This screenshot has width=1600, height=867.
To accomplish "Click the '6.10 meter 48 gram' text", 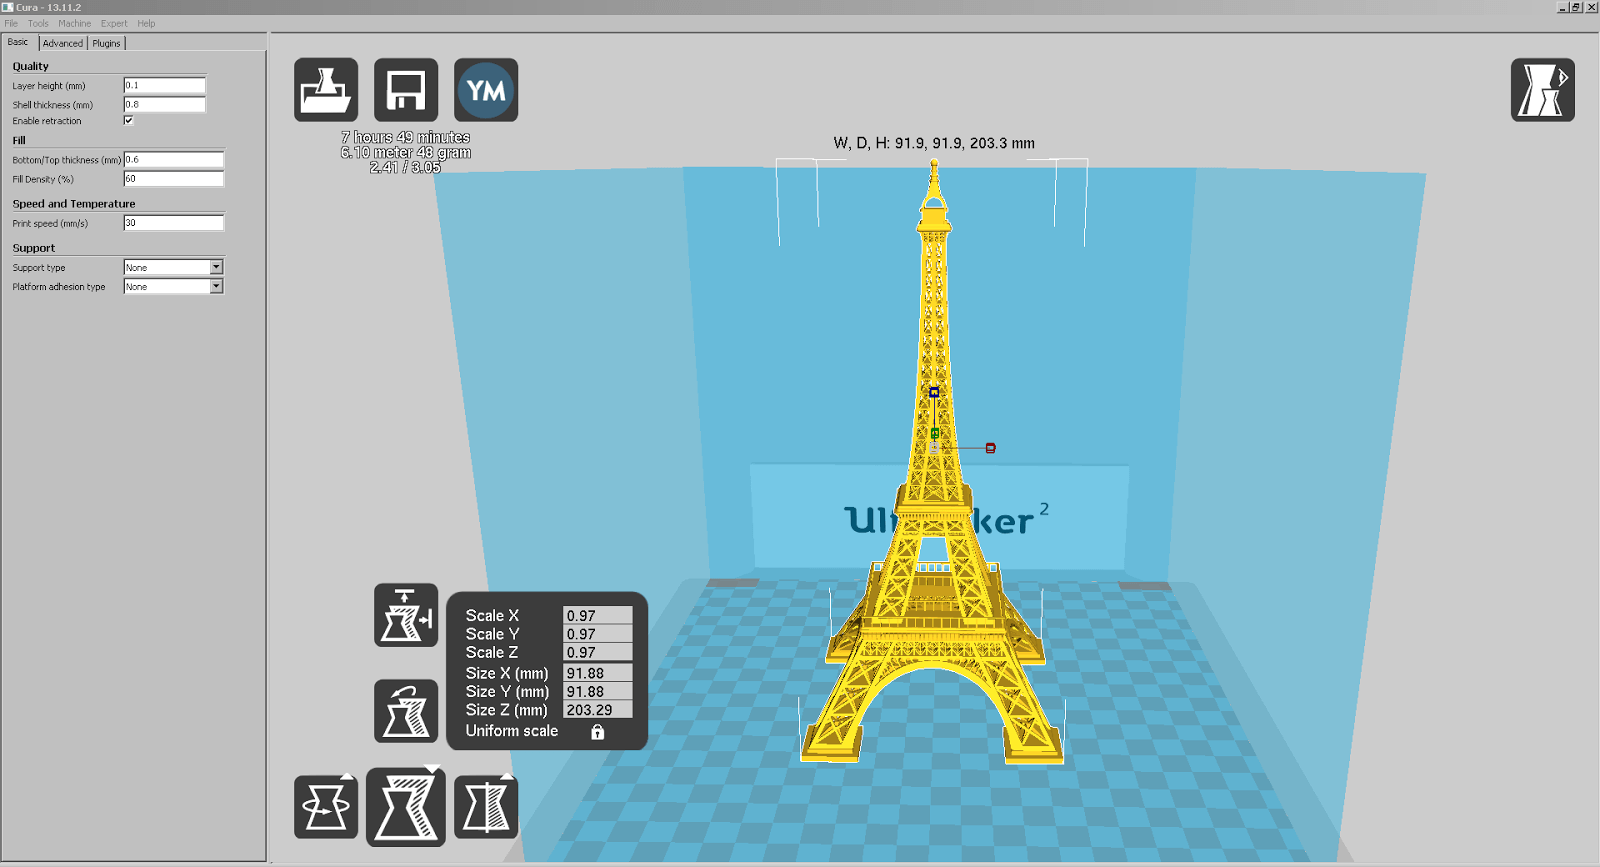I will pyautogui.click(x=406, y=152).
